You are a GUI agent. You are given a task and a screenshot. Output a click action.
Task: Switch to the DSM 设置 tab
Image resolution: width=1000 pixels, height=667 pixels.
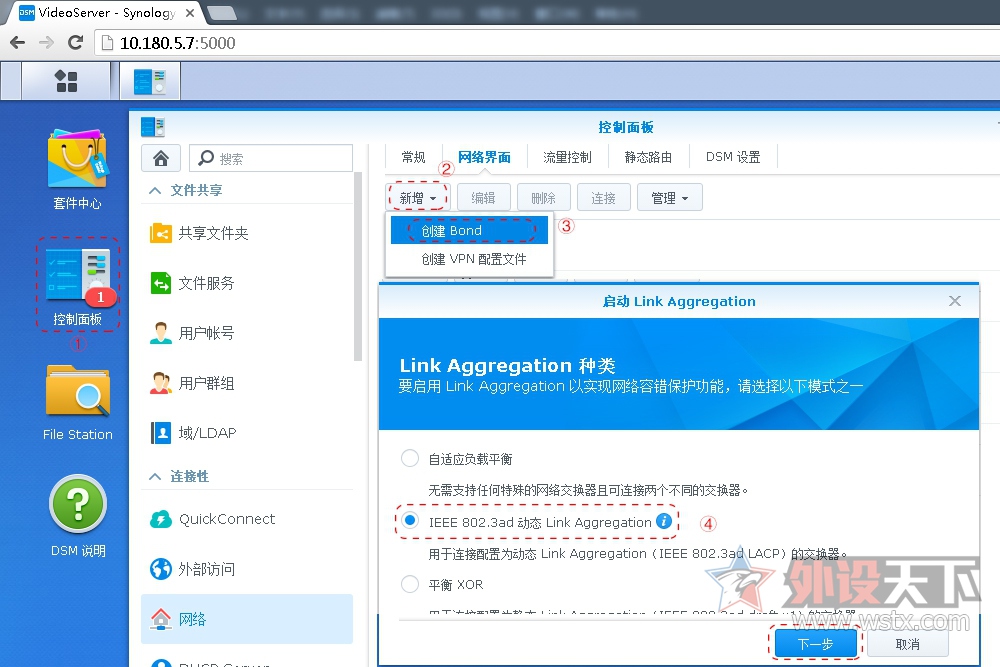click(x=733, y=157)
